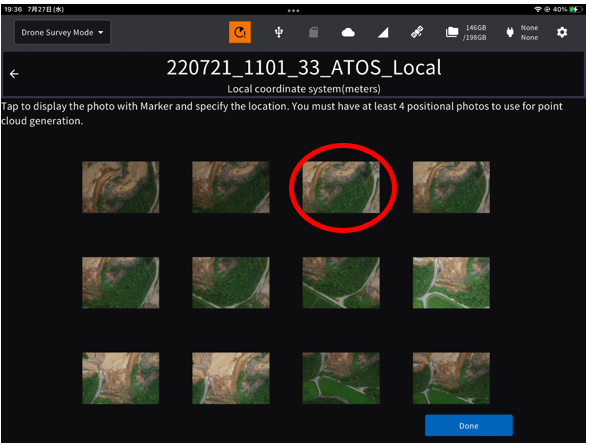
Task: Open fourth thumbnail in the bottom row
Action: click(x=451, y=378)
